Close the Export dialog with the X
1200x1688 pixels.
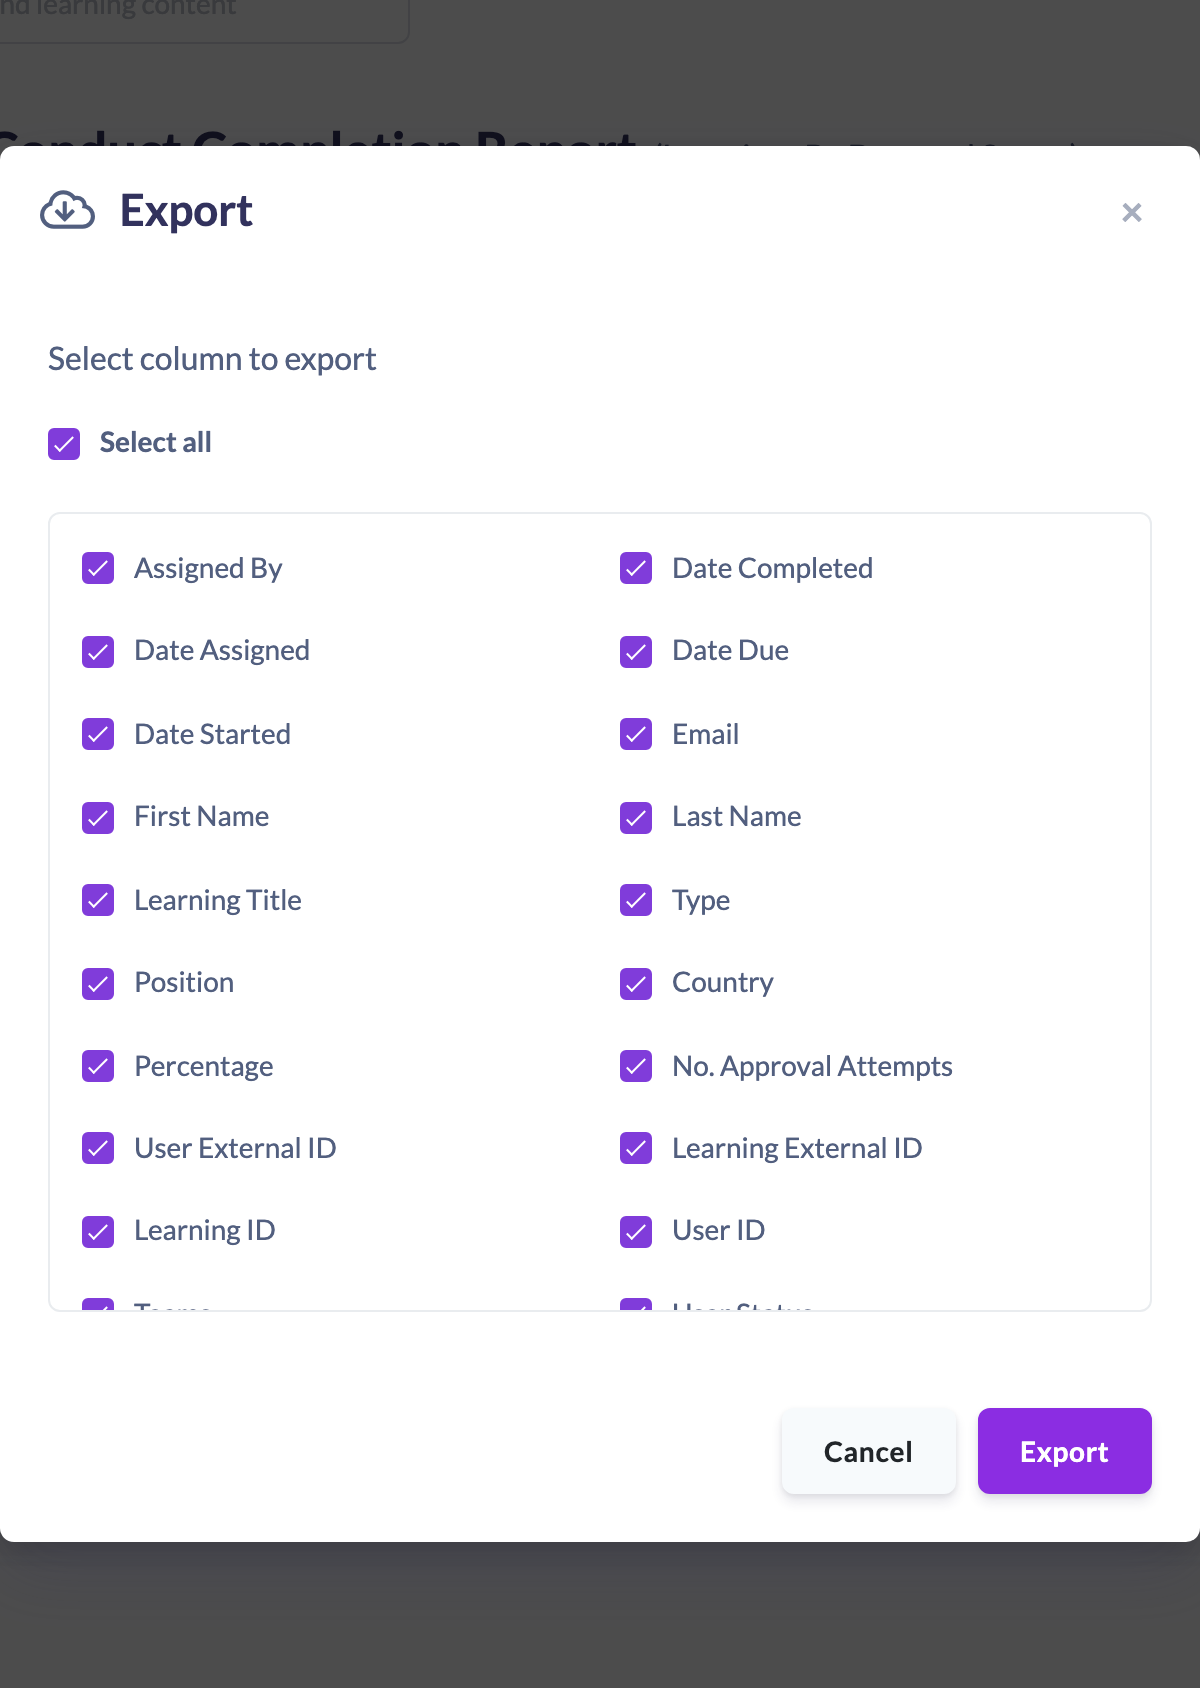coord(1132,212)
